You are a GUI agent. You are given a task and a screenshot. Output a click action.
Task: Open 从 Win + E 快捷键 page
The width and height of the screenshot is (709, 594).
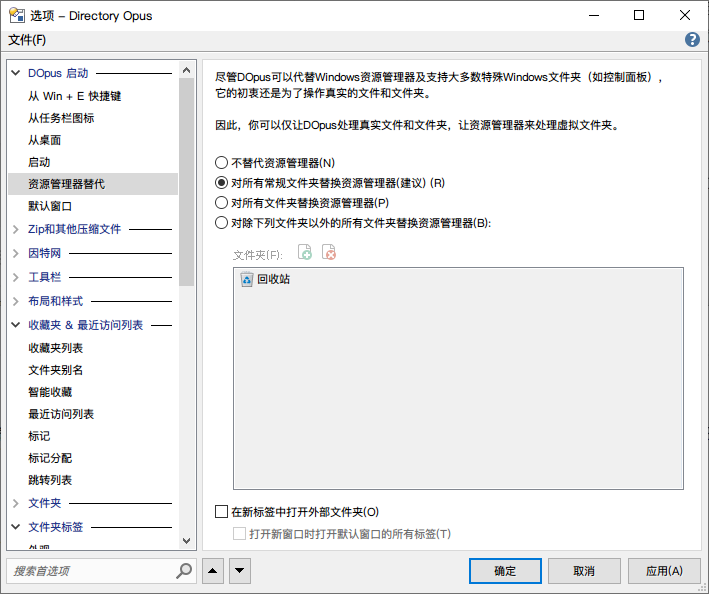tap(75, 96)
